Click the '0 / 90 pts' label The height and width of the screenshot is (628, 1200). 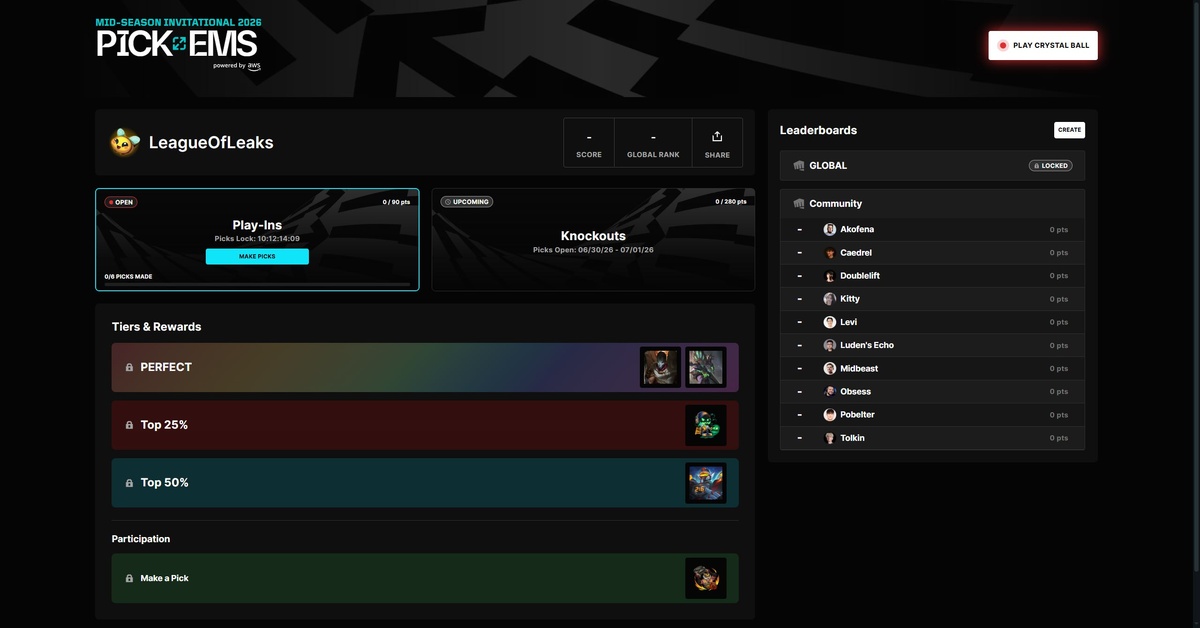[x=397, y=202]
